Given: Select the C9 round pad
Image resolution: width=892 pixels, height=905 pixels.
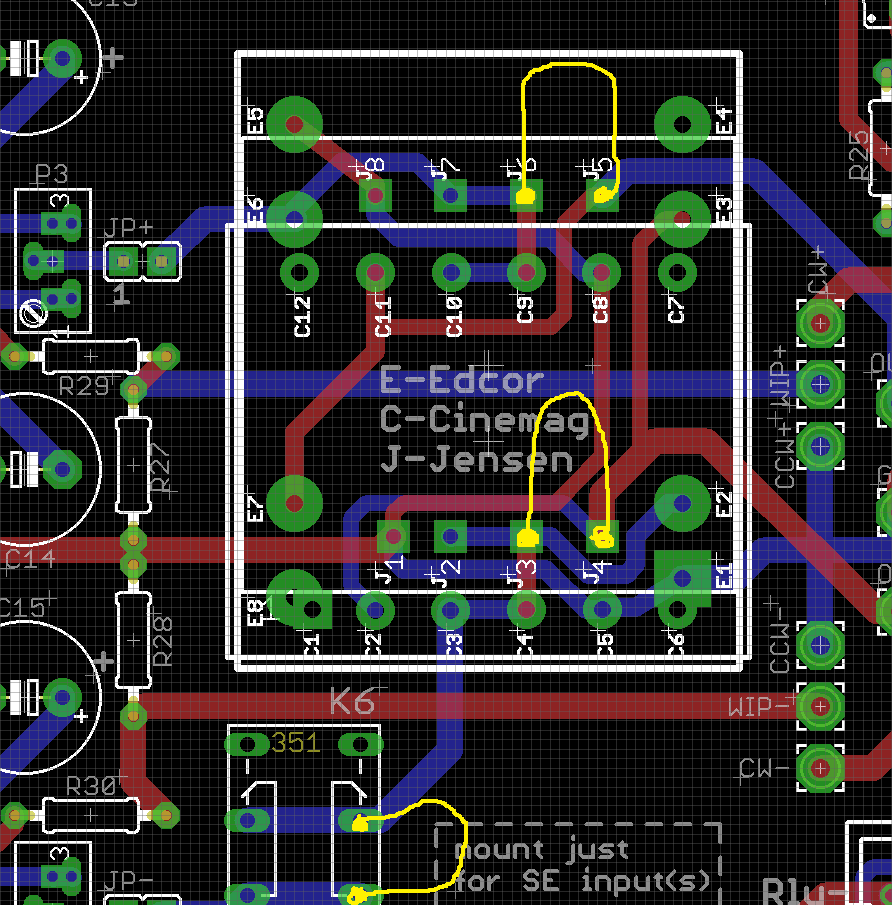Looking at the screenshot, I should tap(526, 272).
